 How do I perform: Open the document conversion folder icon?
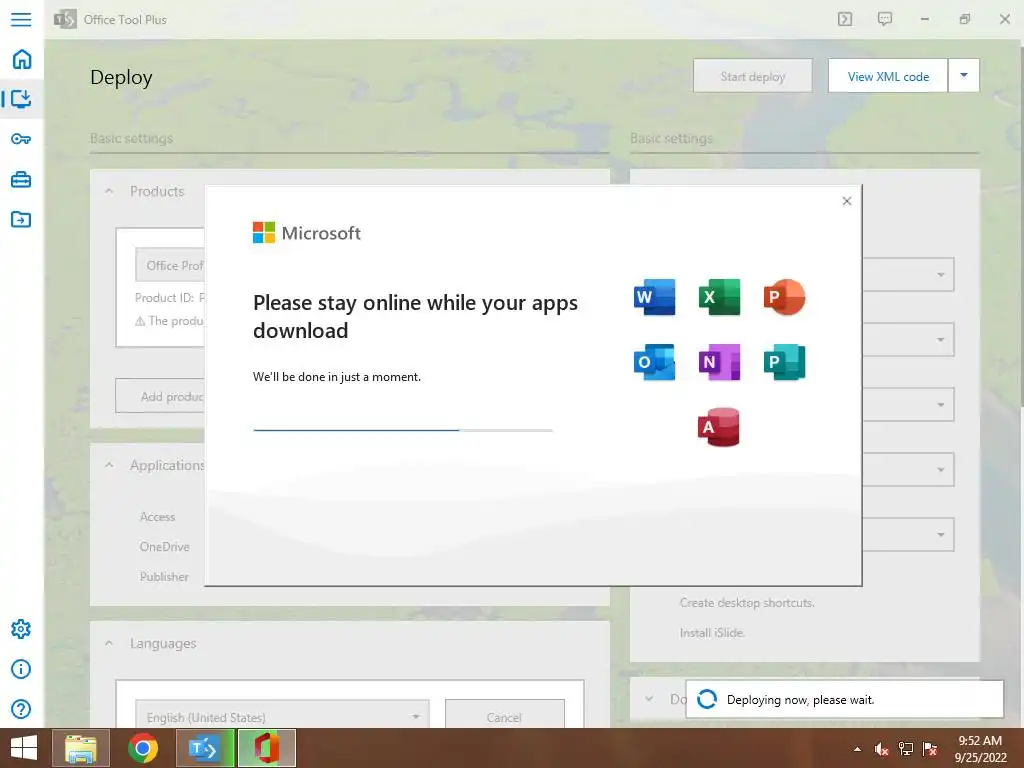tap(21, 219)
